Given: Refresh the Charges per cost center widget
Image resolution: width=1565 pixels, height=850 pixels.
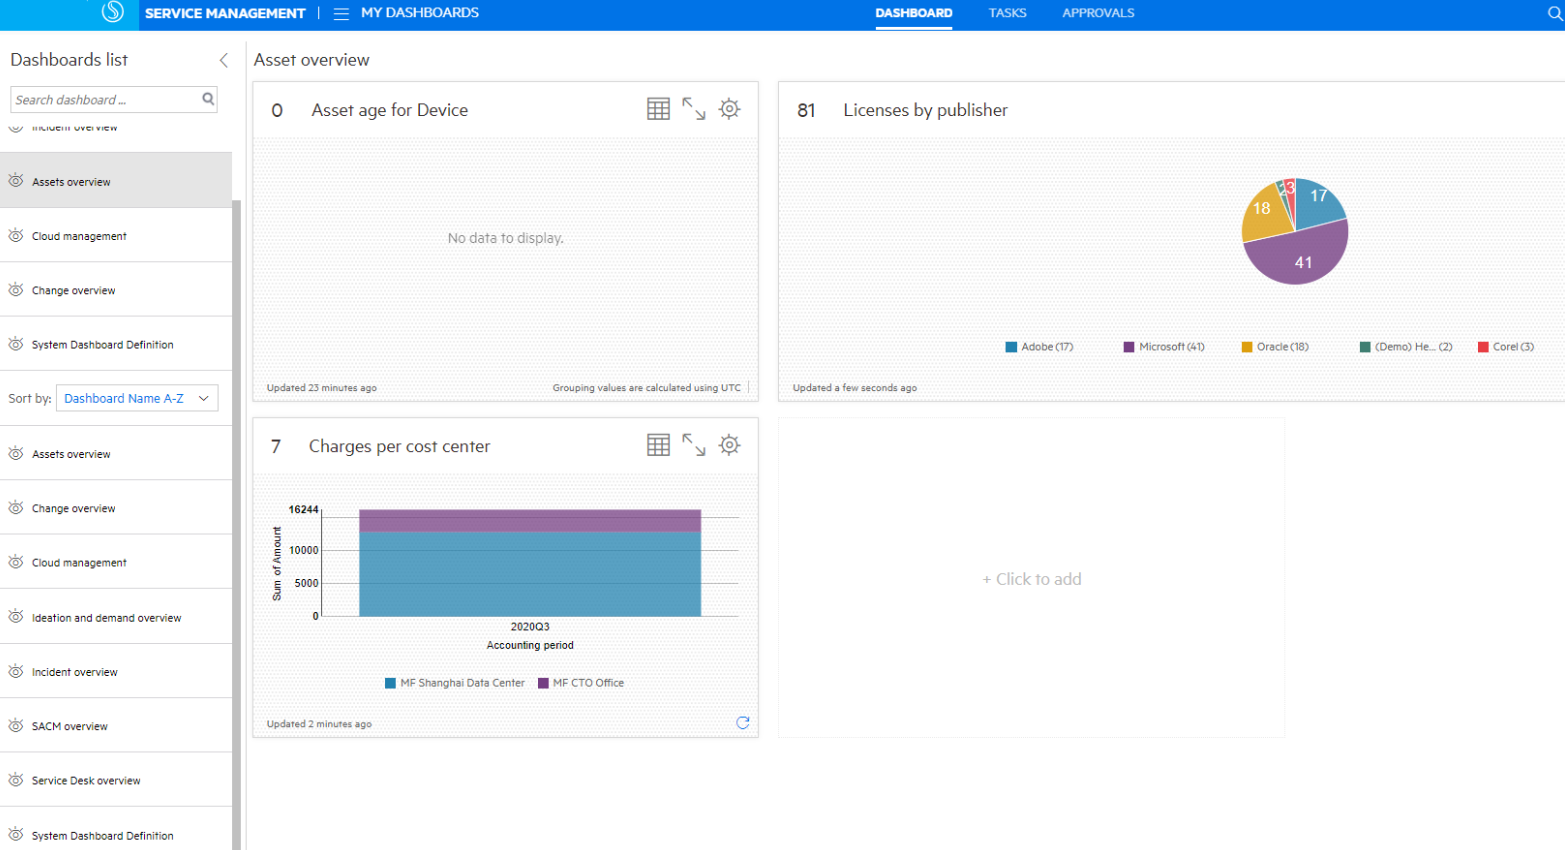Looking at the screenshot, I should 742,722.
